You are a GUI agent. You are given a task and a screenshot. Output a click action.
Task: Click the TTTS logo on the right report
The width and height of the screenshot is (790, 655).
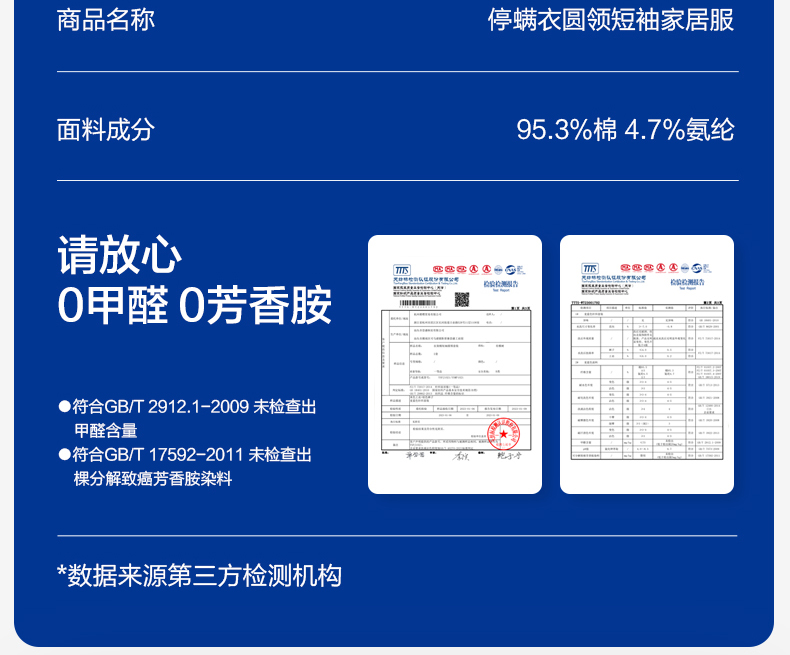[x=590, y=269]
